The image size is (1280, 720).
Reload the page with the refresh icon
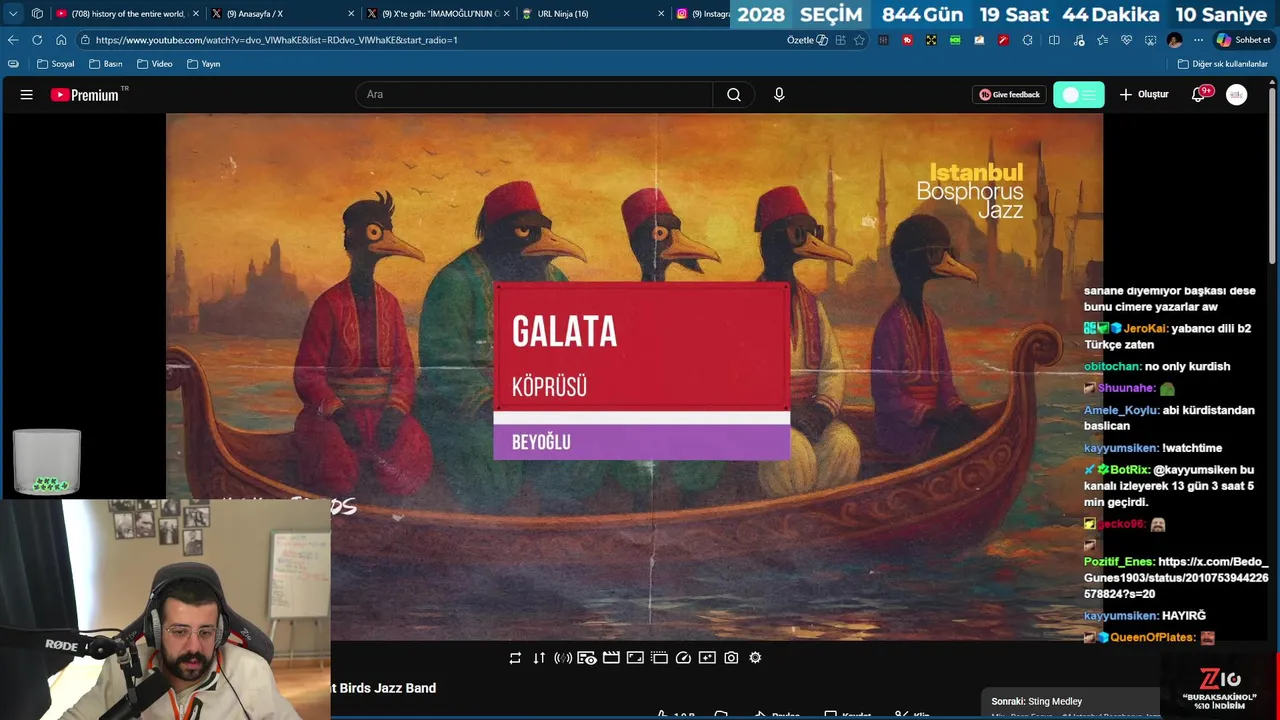(37, 40)
